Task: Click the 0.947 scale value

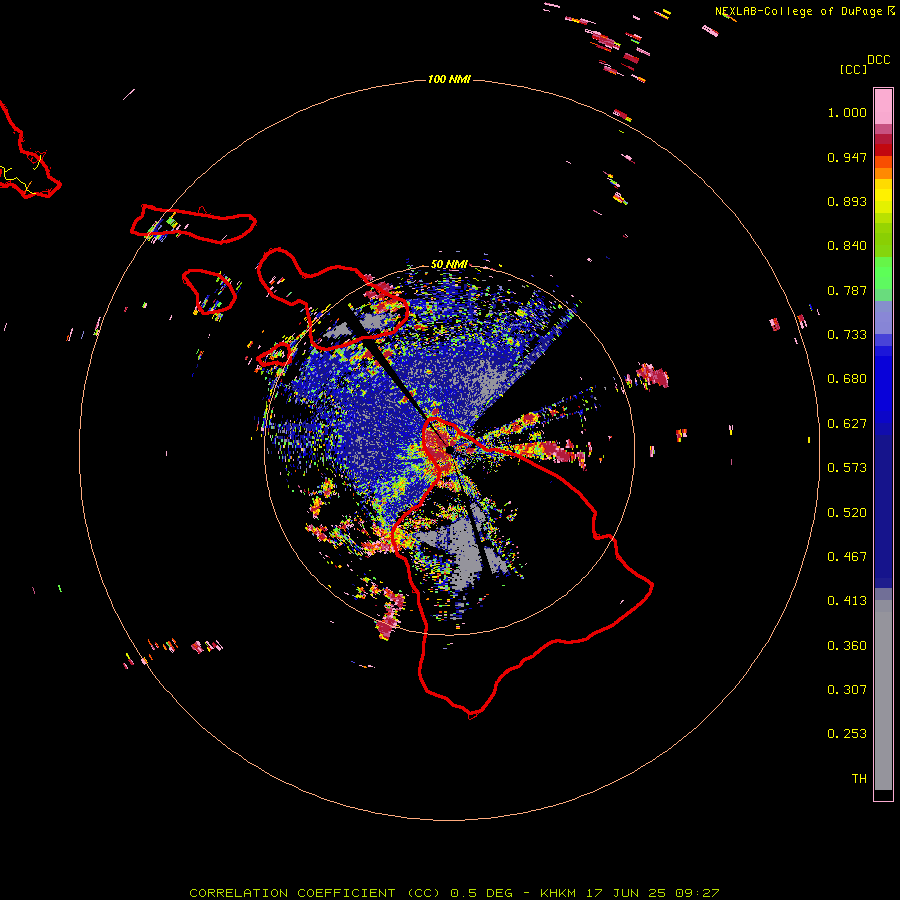Action: click(x=847, y=157)
